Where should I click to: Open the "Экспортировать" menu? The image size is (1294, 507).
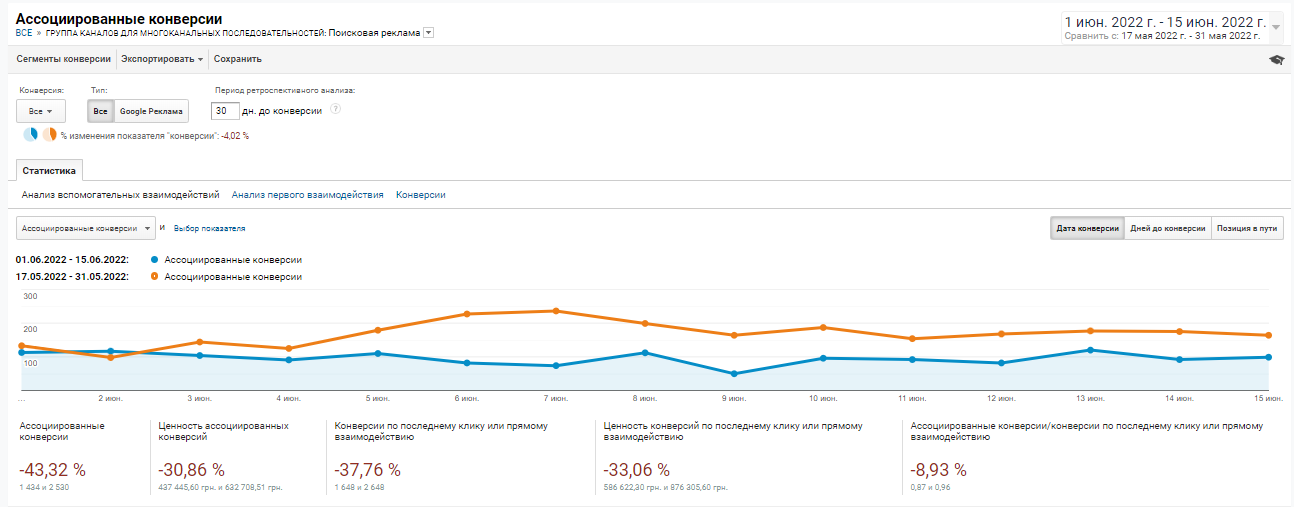click(x=162, y=59)
